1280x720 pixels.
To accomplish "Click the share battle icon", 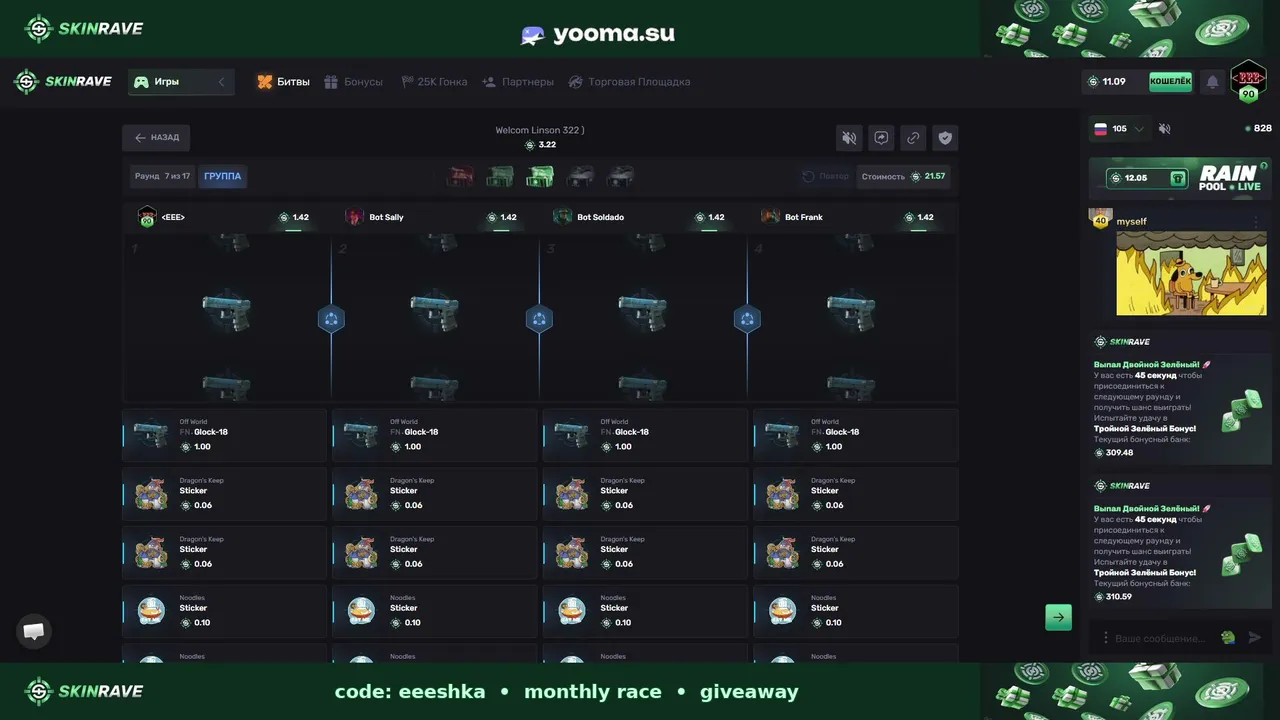I will pyautogui.click(x=881, y=138).
